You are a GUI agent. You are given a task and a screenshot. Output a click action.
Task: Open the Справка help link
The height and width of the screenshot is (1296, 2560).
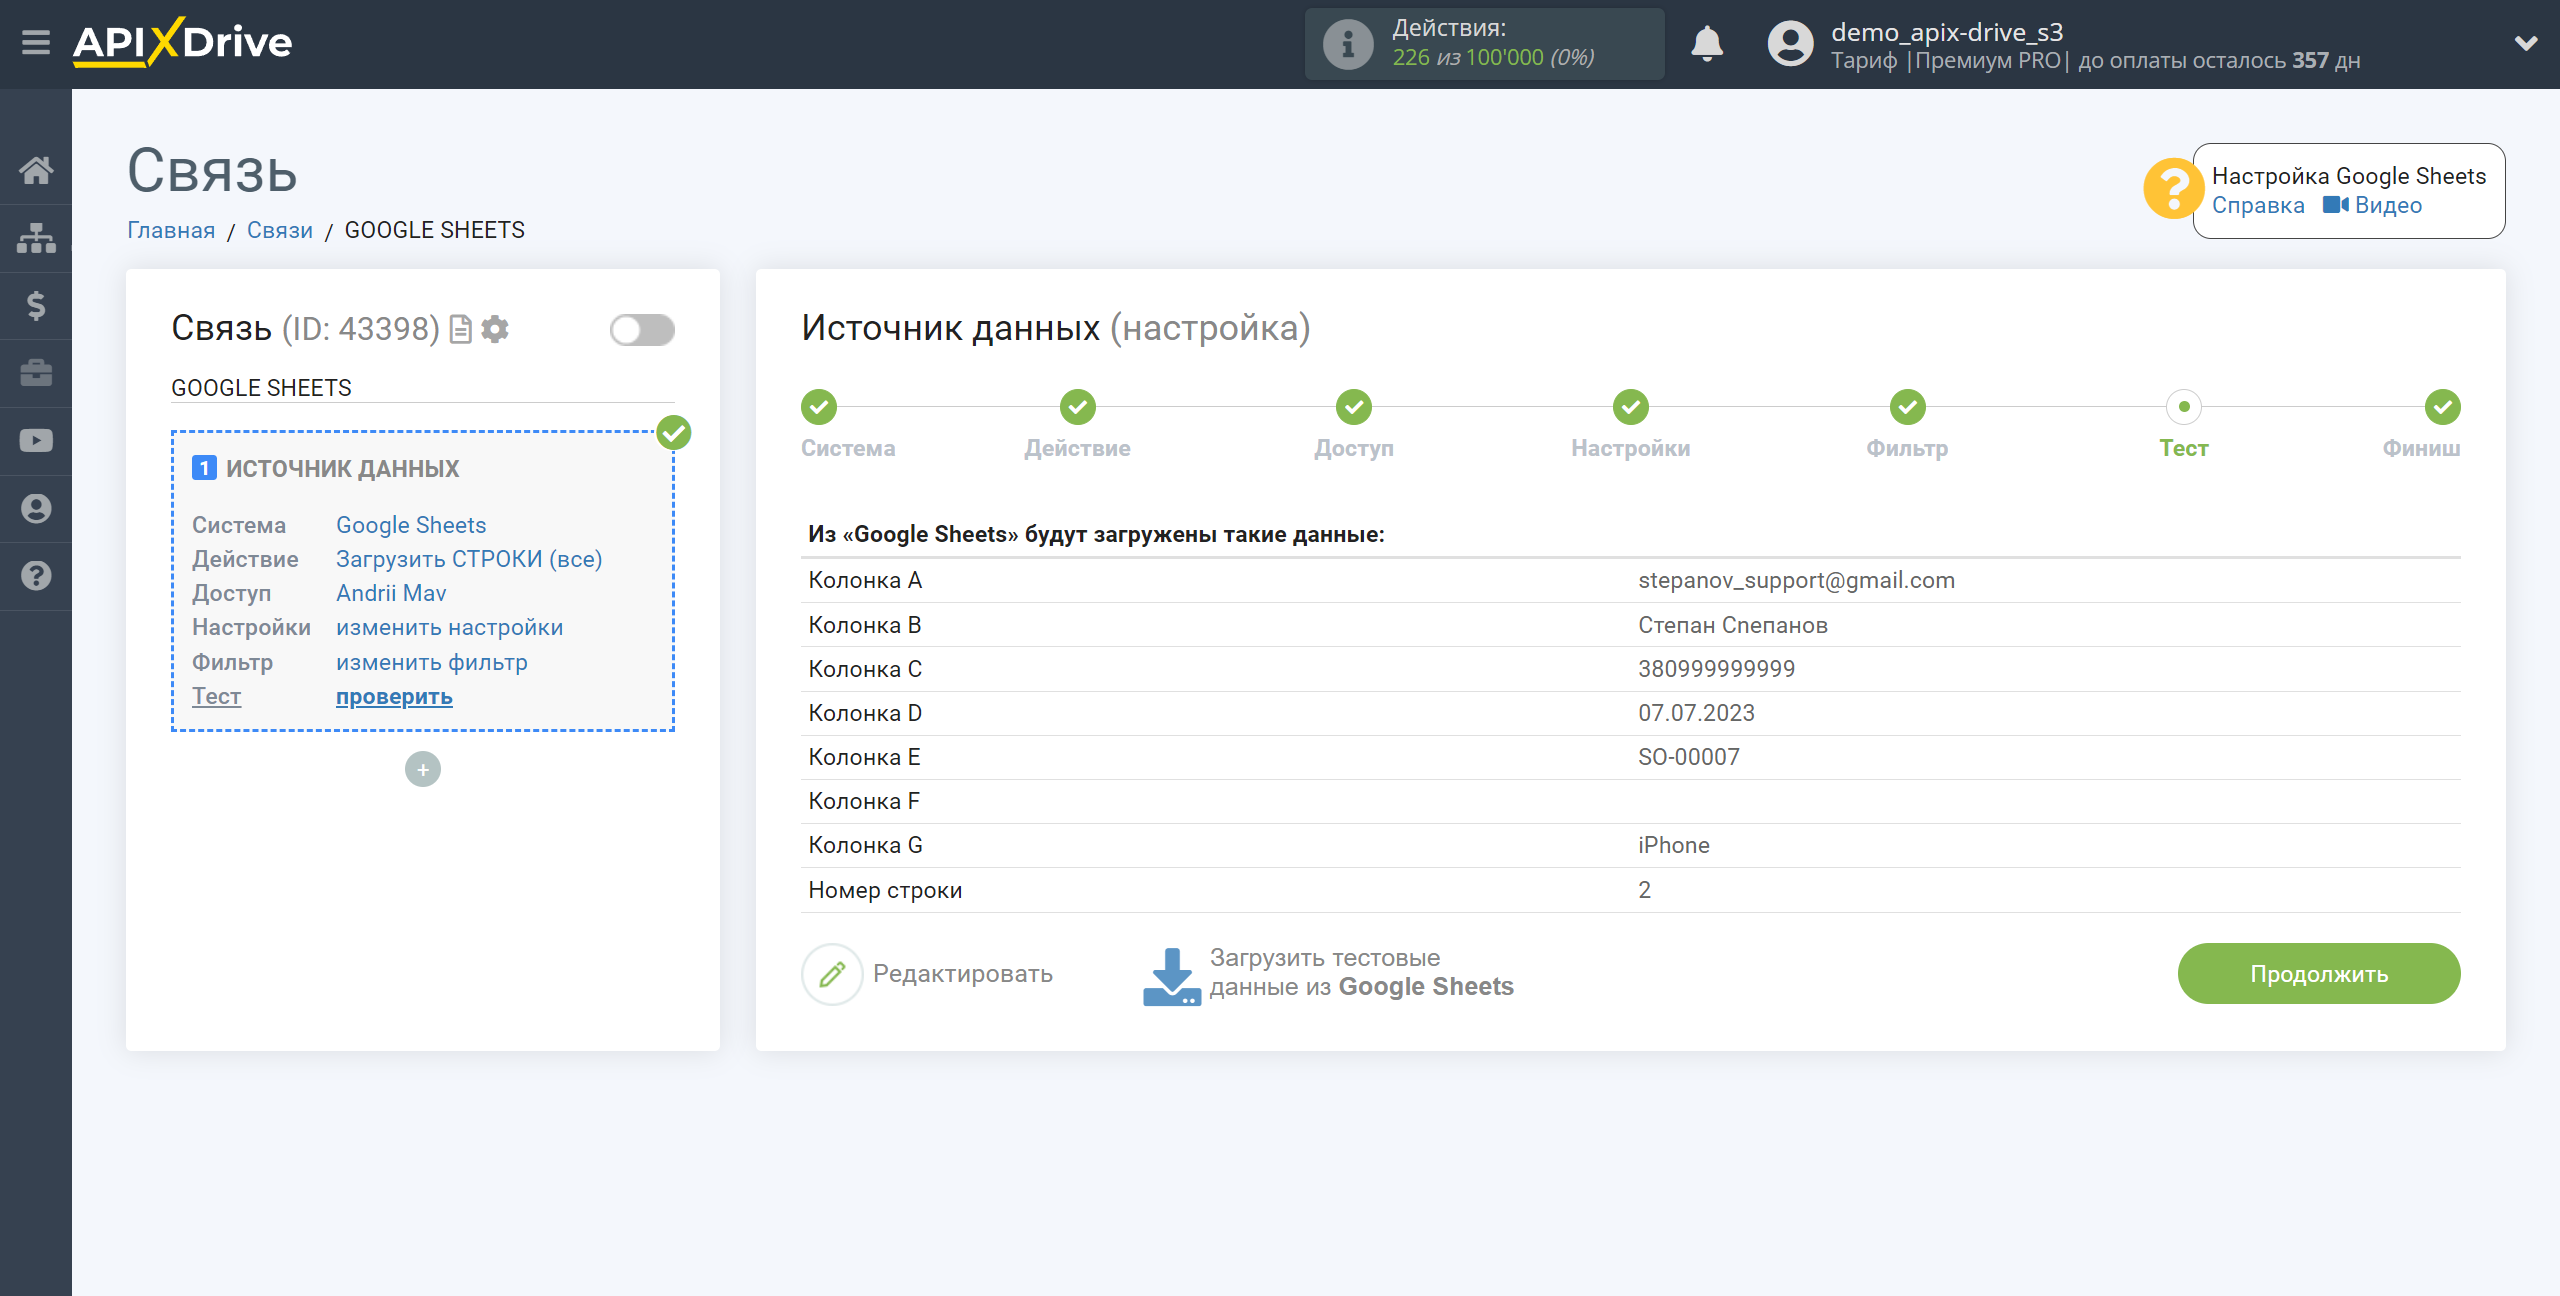pyautogui.click(x=2258, y=205)
